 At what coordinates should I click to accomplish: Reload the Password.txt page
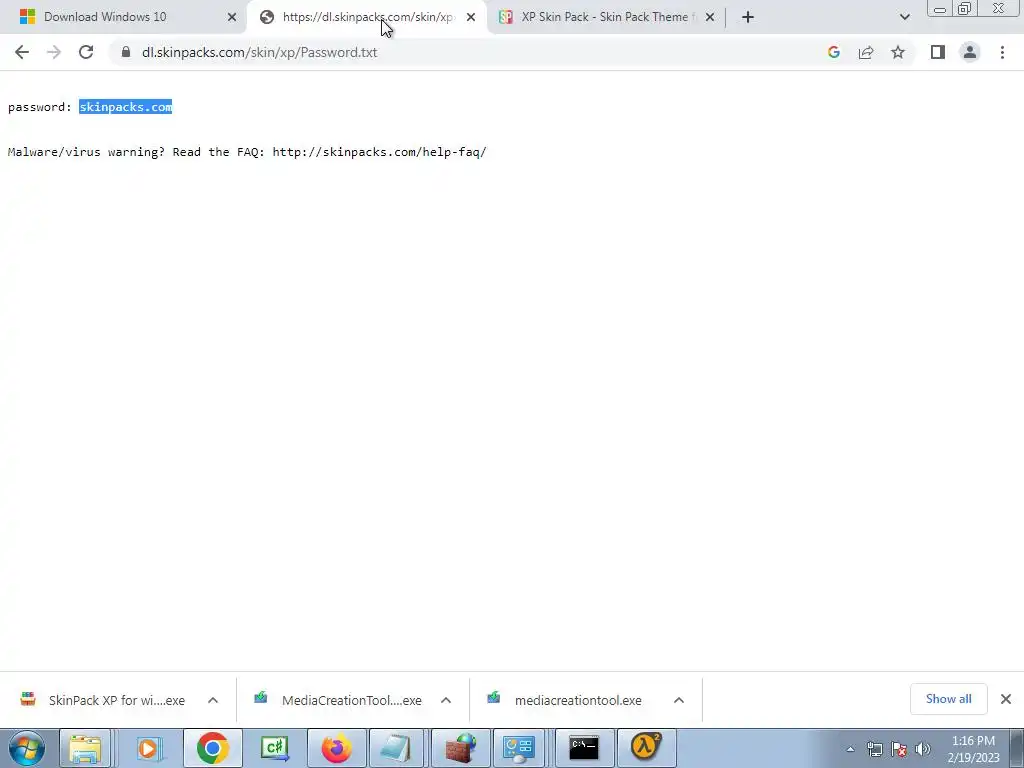(86, 52)
